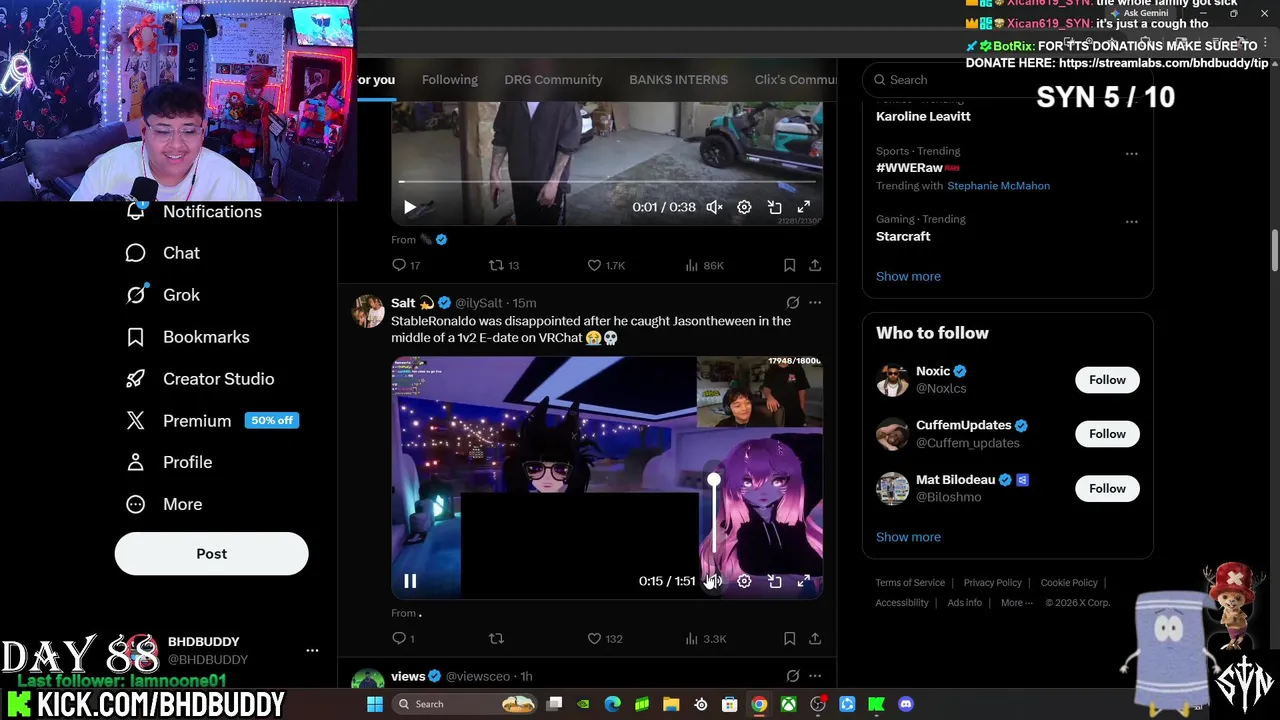Open more options on Salt's tweet

click(815, 302)
